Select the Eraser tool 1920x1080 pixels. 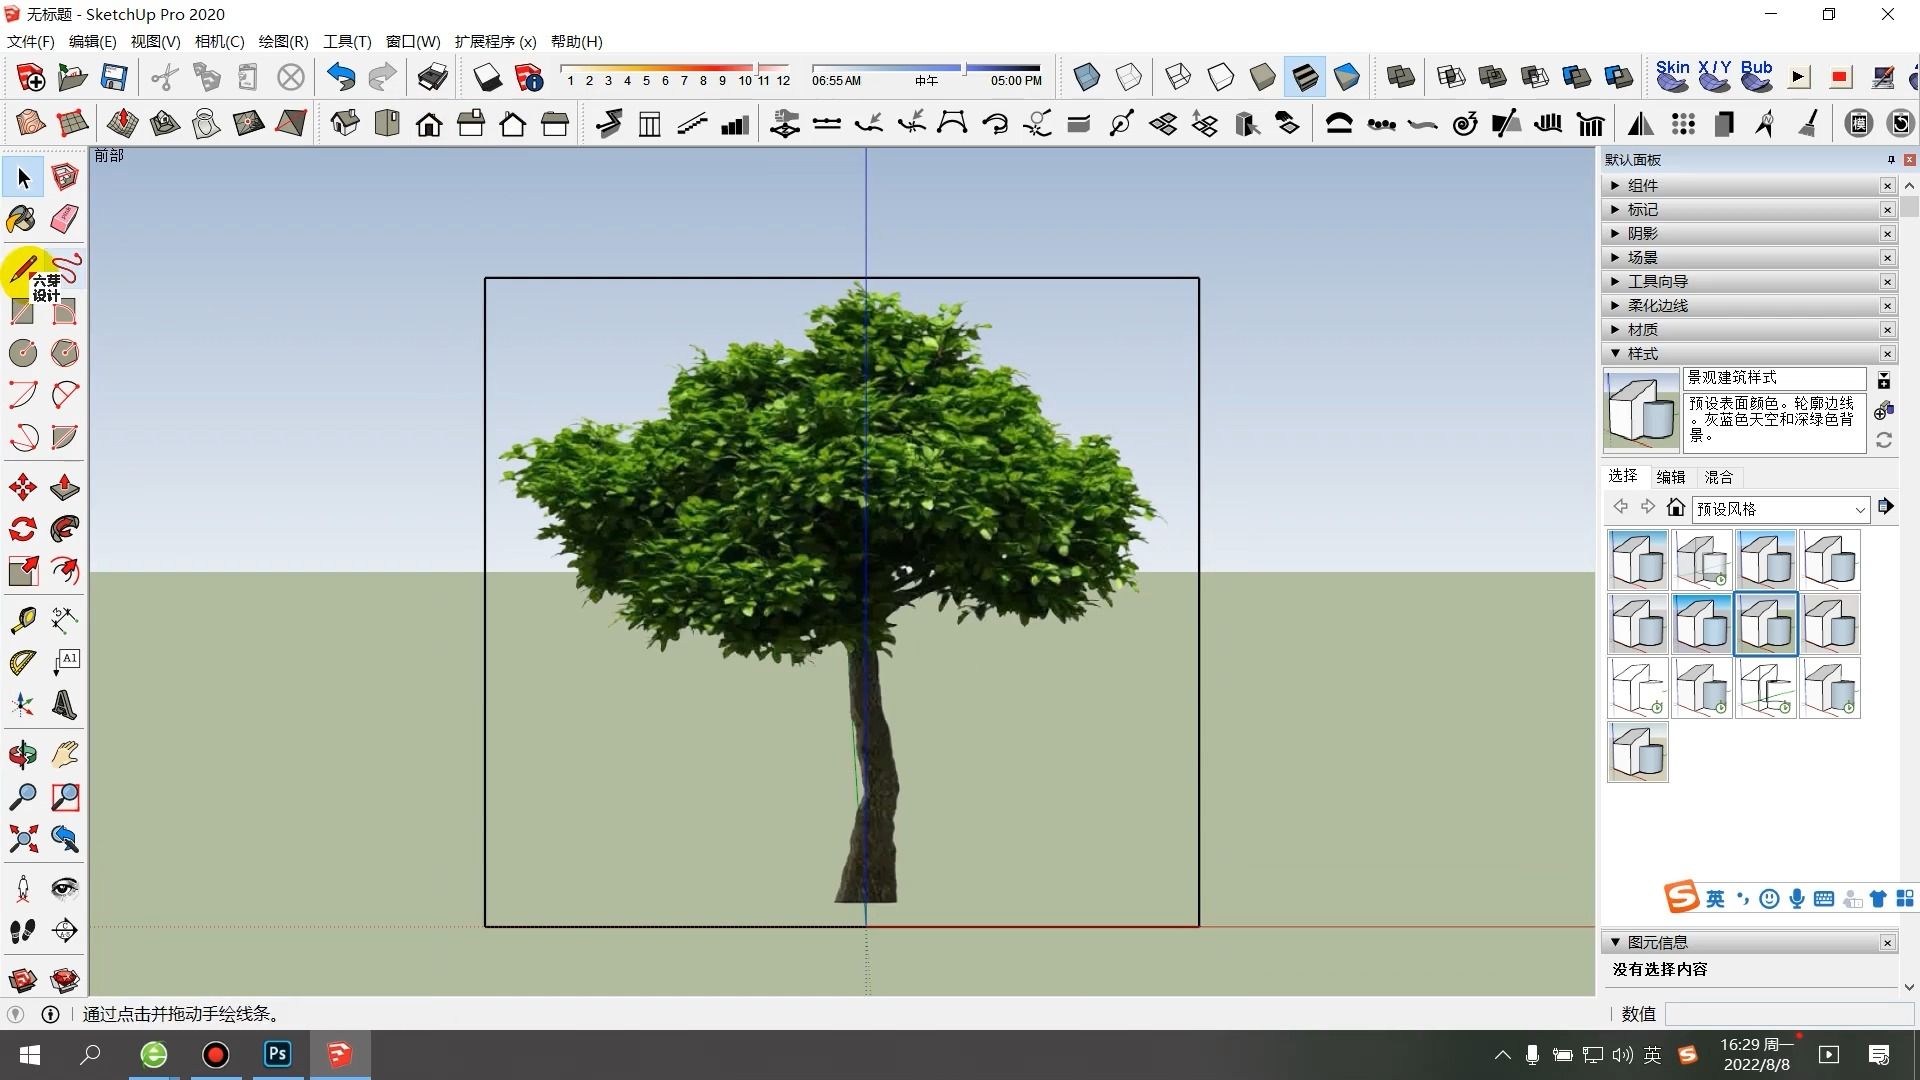pyautogui.click(x=65, y=219)
